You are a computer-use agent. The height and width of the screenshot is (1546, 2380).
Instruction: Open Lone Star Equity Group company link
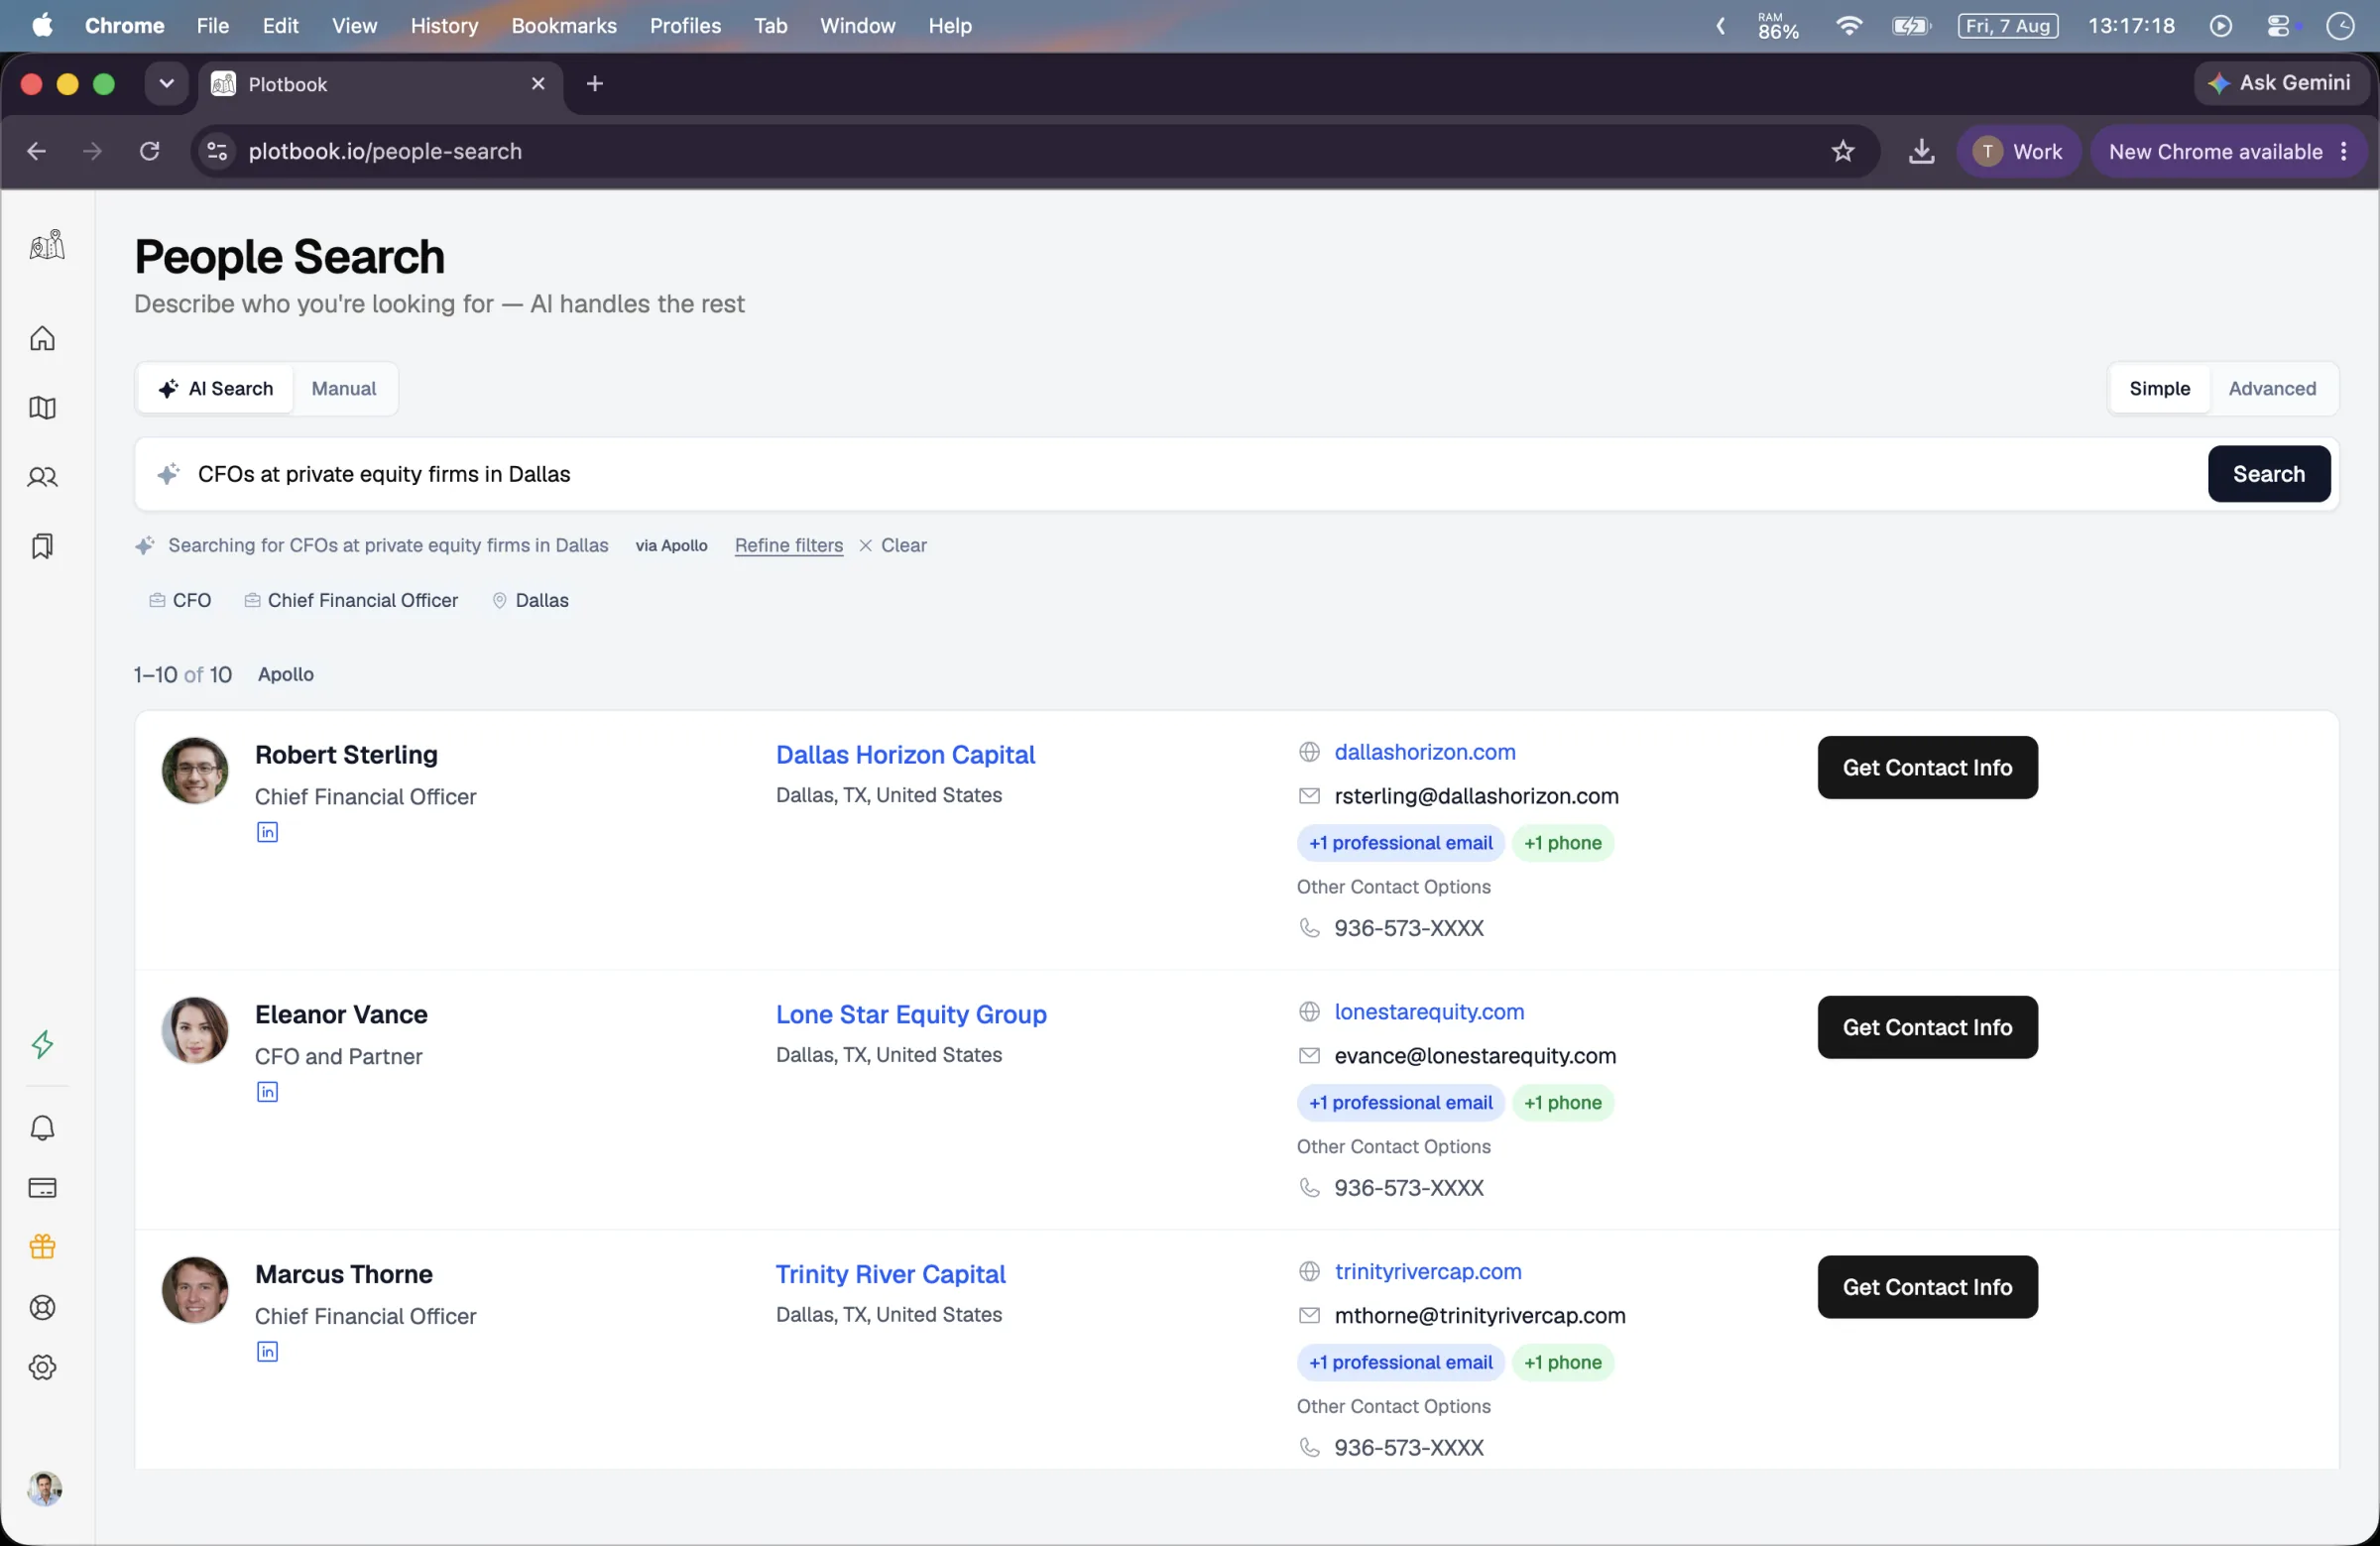tap(911, 1014)
